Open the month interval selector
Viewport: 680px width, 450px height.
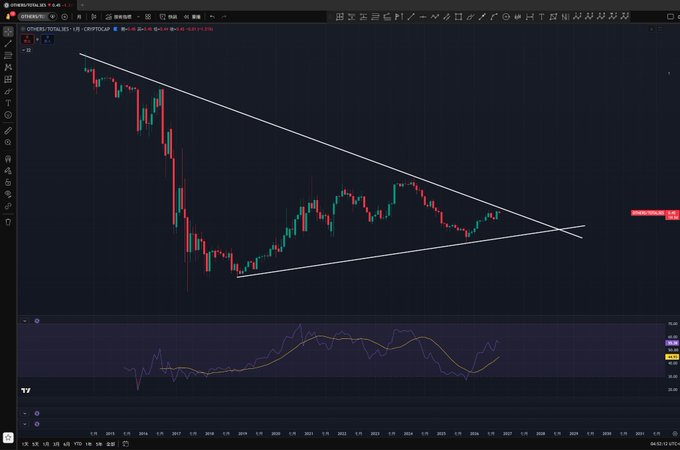point(79,16)
